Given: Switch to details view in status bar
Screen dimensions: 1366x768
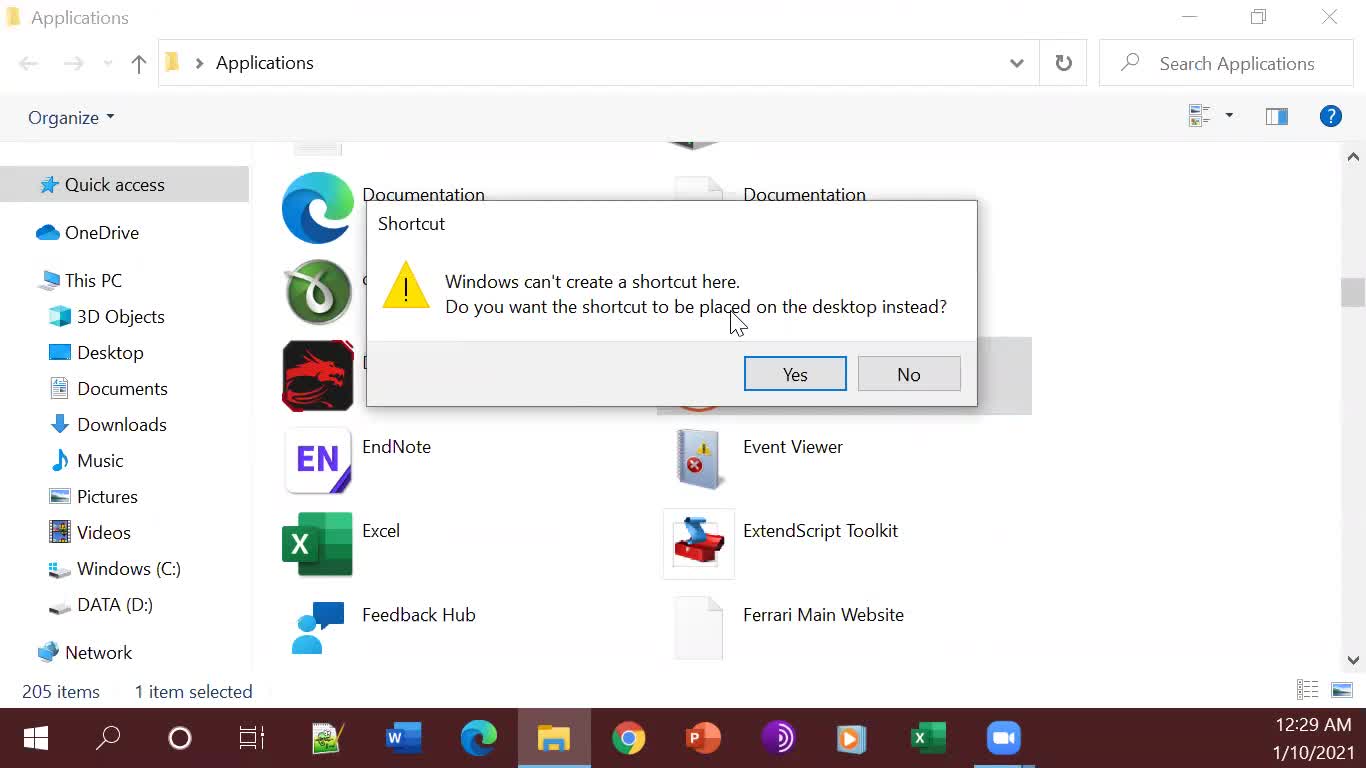Looking at the screenshot, I should point(1306,690).
